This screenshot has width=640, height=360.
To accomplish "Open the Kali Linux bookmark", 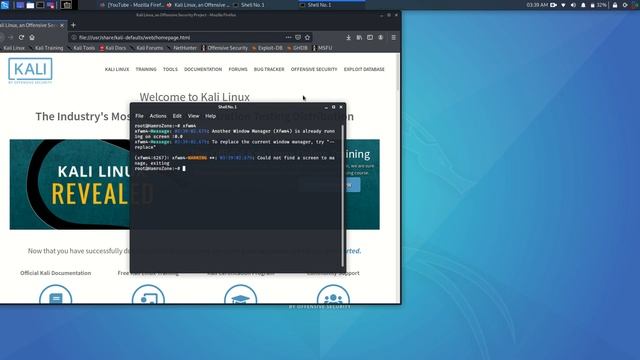I will [14, 48].
